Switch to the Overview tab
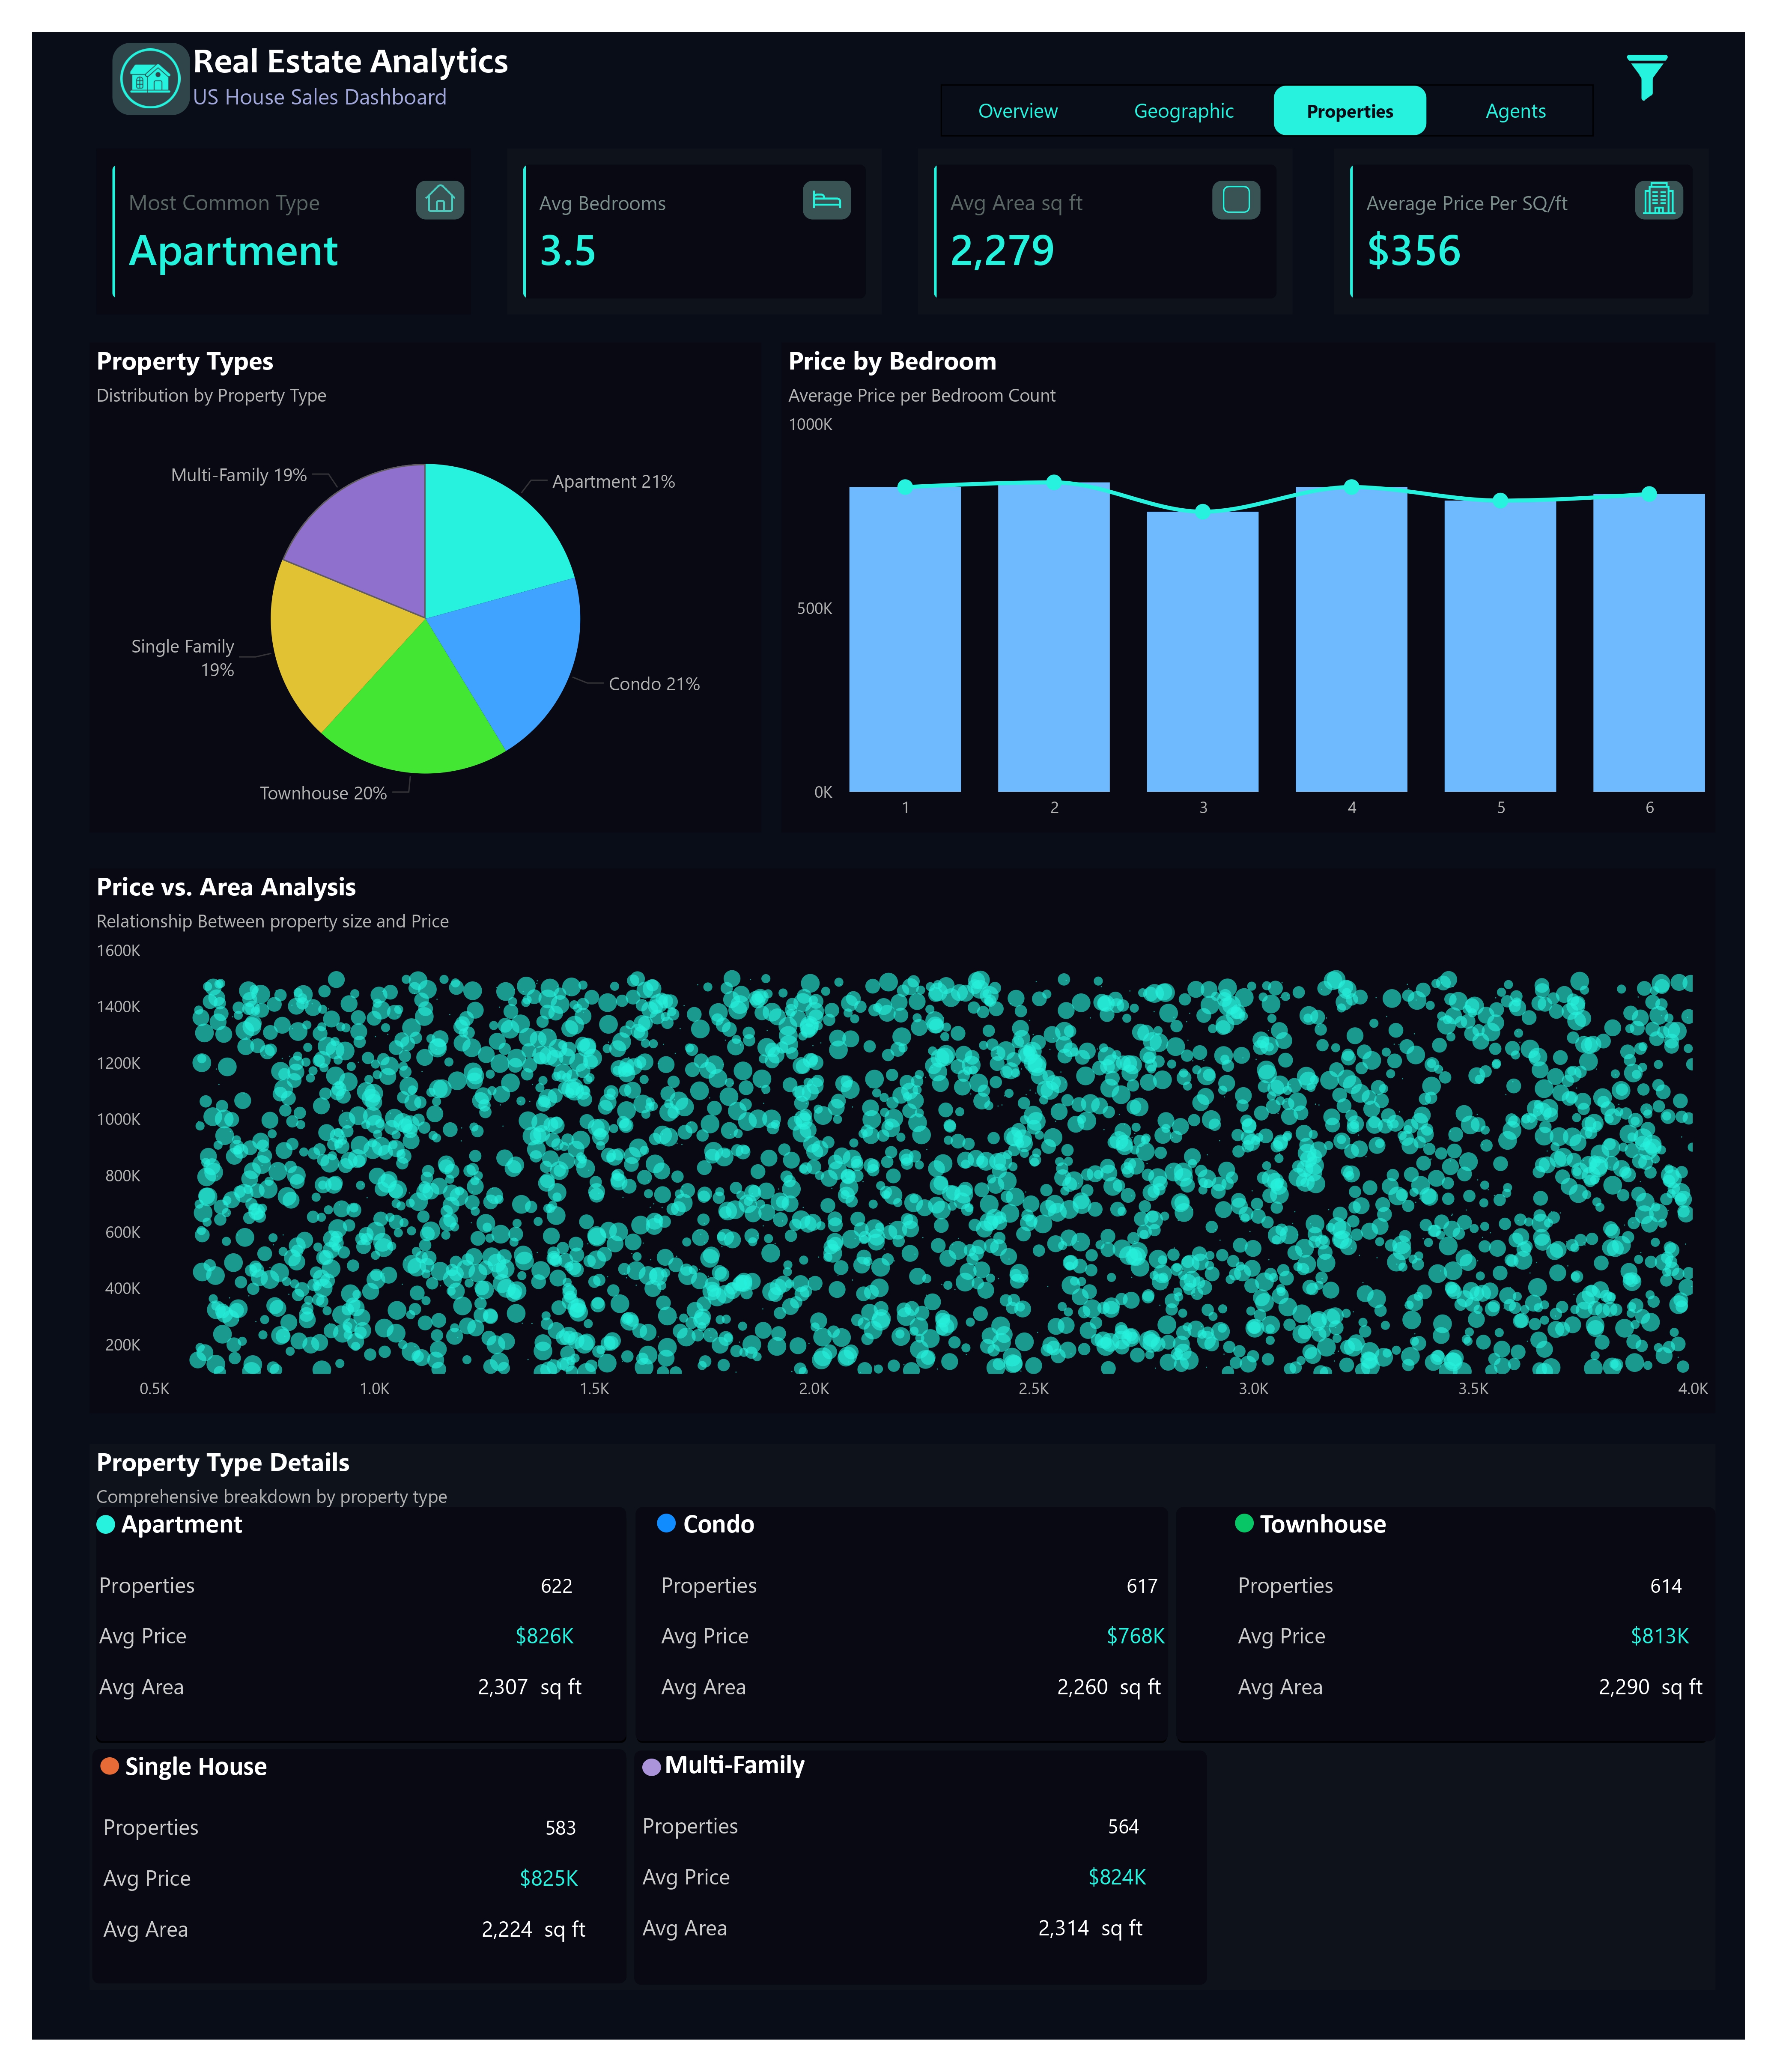Screen dimensions: 1777x2072 [x=1017, y=111]
